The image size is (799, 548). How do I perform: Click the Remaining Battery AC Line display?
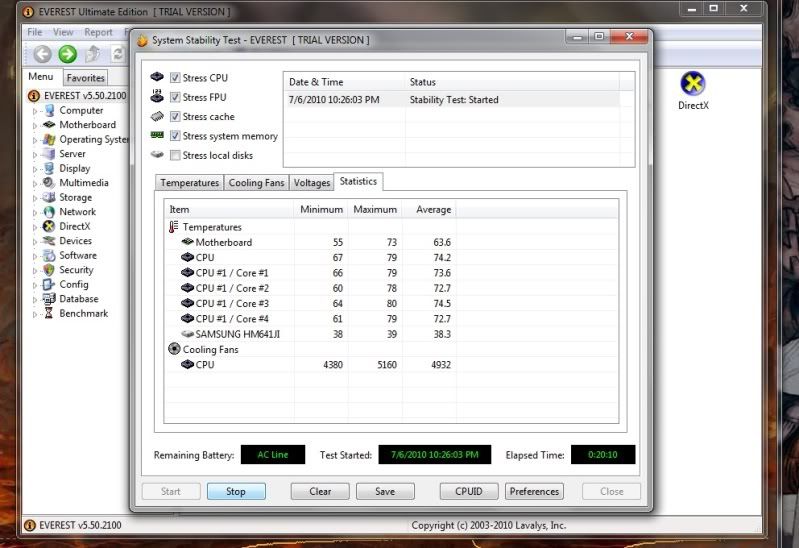click(x=273, y=455)
